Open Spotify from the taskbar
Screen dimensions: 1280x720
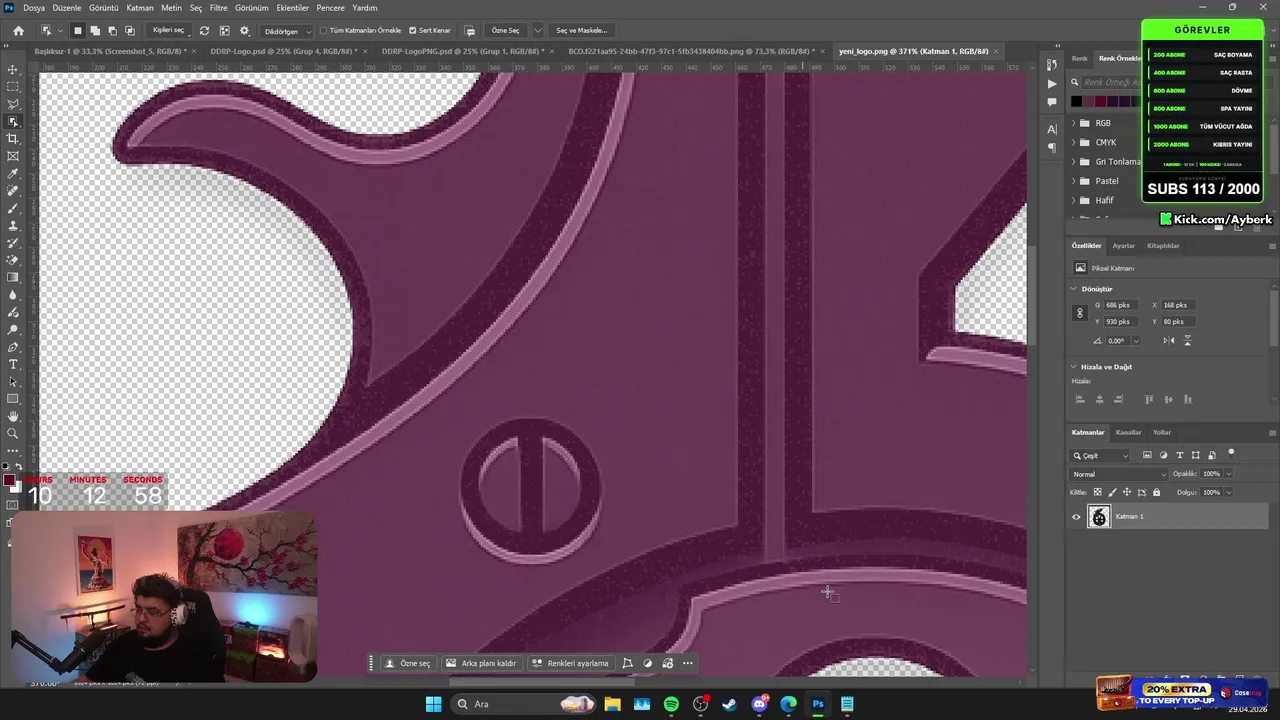(x=671, y=704)
